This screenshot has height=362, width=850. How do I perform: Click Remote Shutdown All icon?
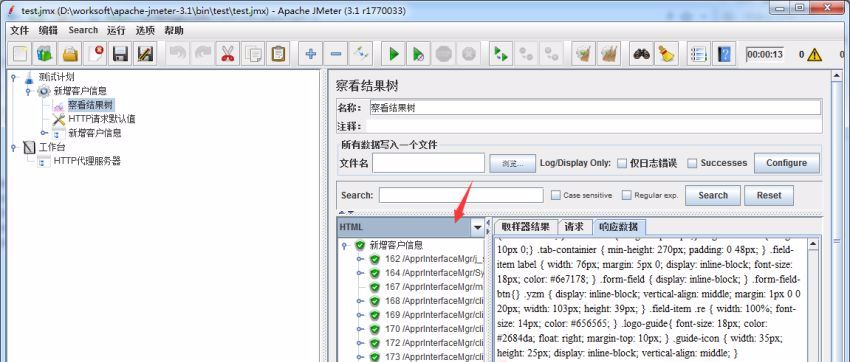551,54
